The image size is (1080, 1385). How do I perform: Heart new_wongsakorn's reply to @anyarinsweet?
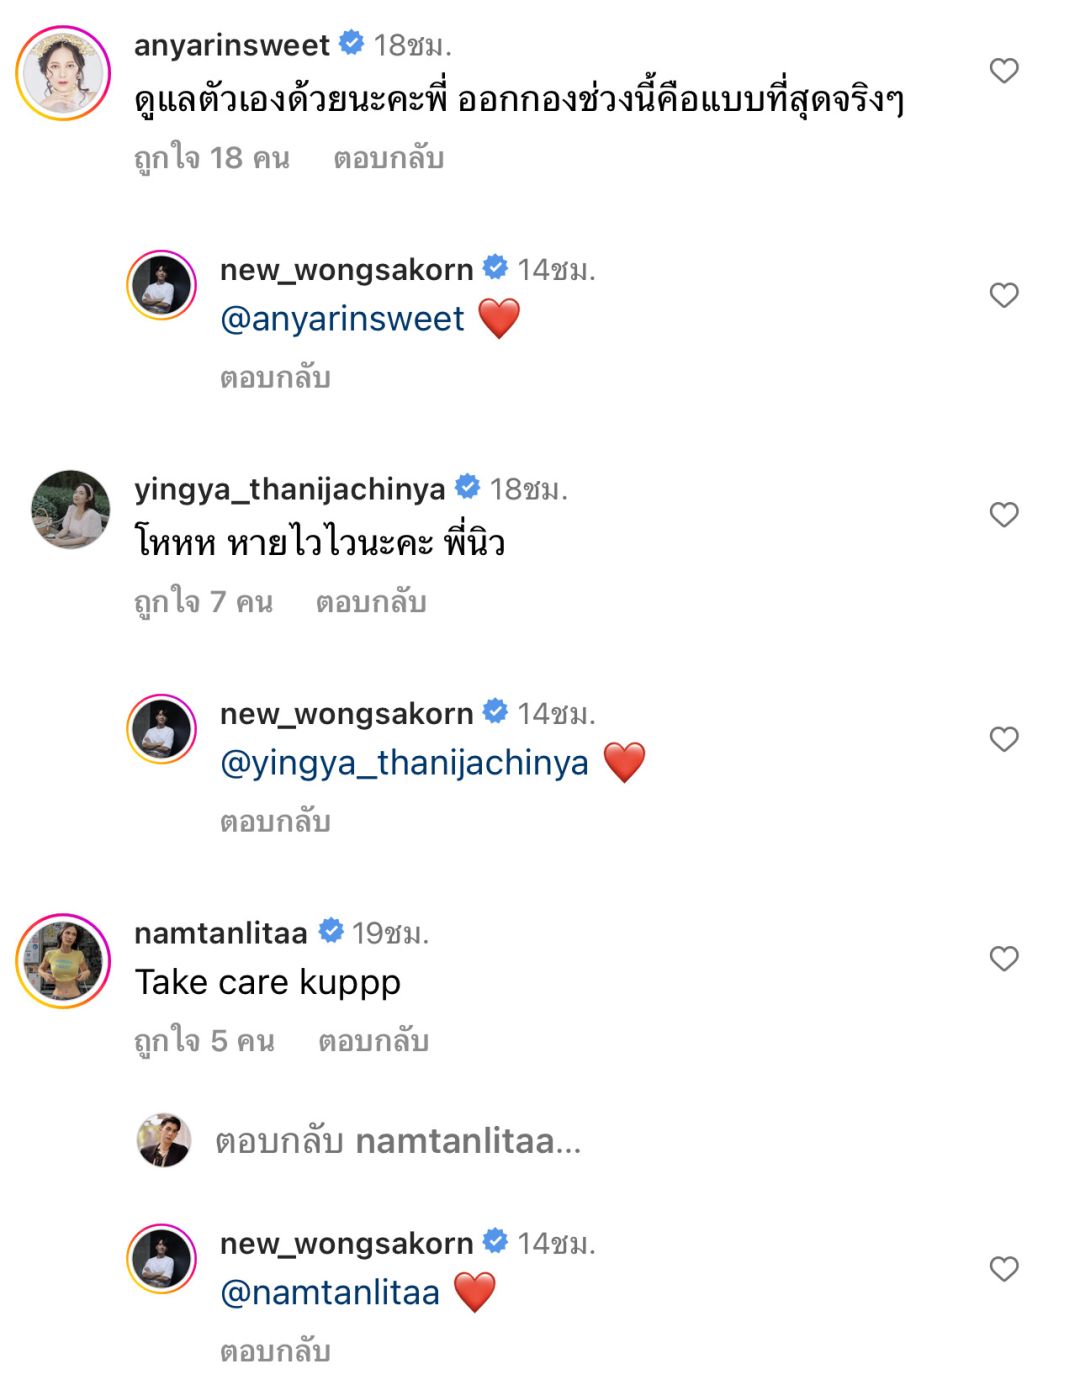[1003, 295]
